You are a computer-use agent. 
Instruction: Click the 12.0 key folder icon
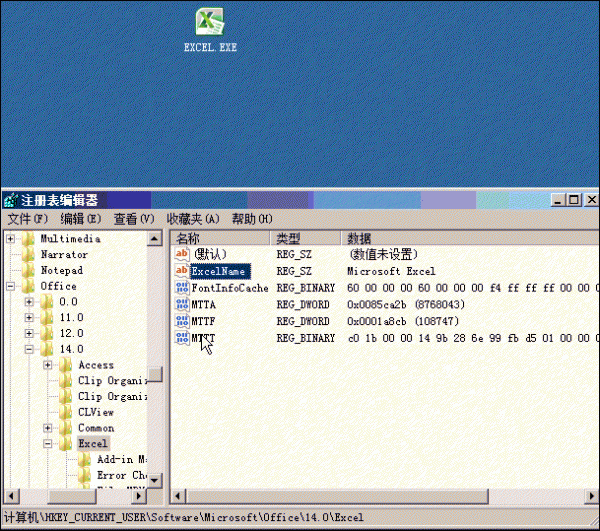(x=47, y=333)
